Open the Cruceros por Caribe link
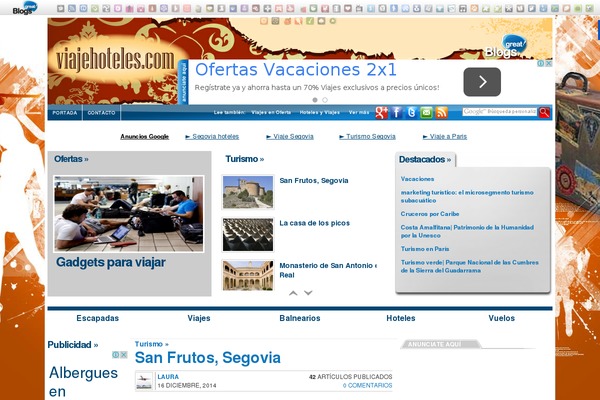This screenshot has height=400, width=600. 430,214
